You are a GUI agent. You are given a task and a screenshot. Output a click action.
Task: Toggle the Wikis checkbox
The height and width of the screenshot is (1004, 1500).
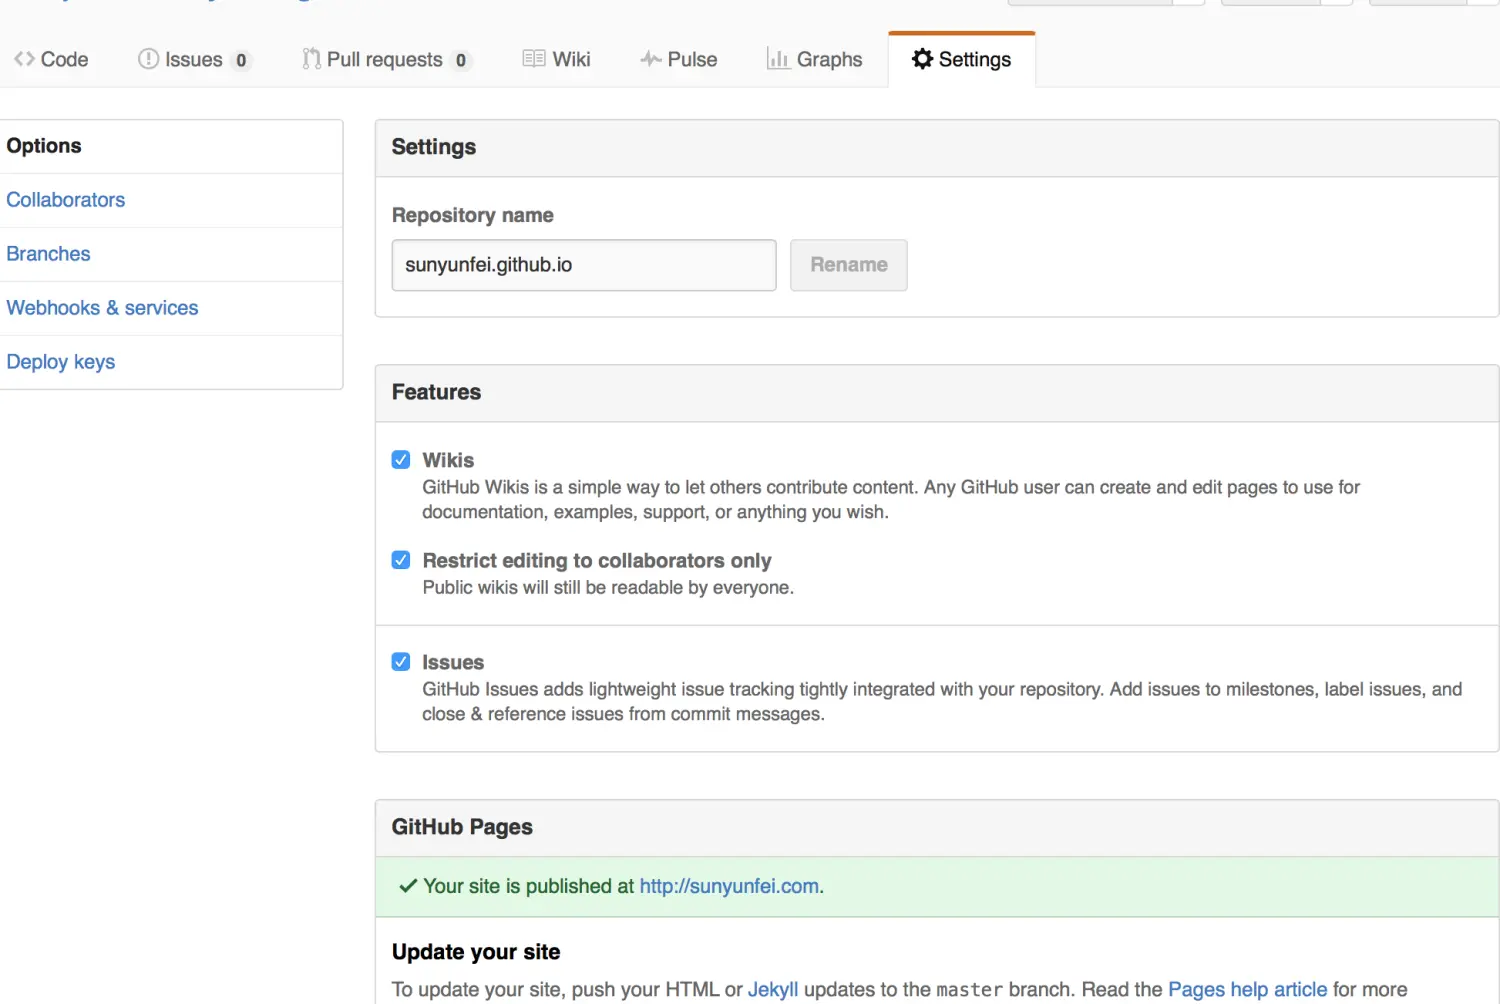point(401,460)
